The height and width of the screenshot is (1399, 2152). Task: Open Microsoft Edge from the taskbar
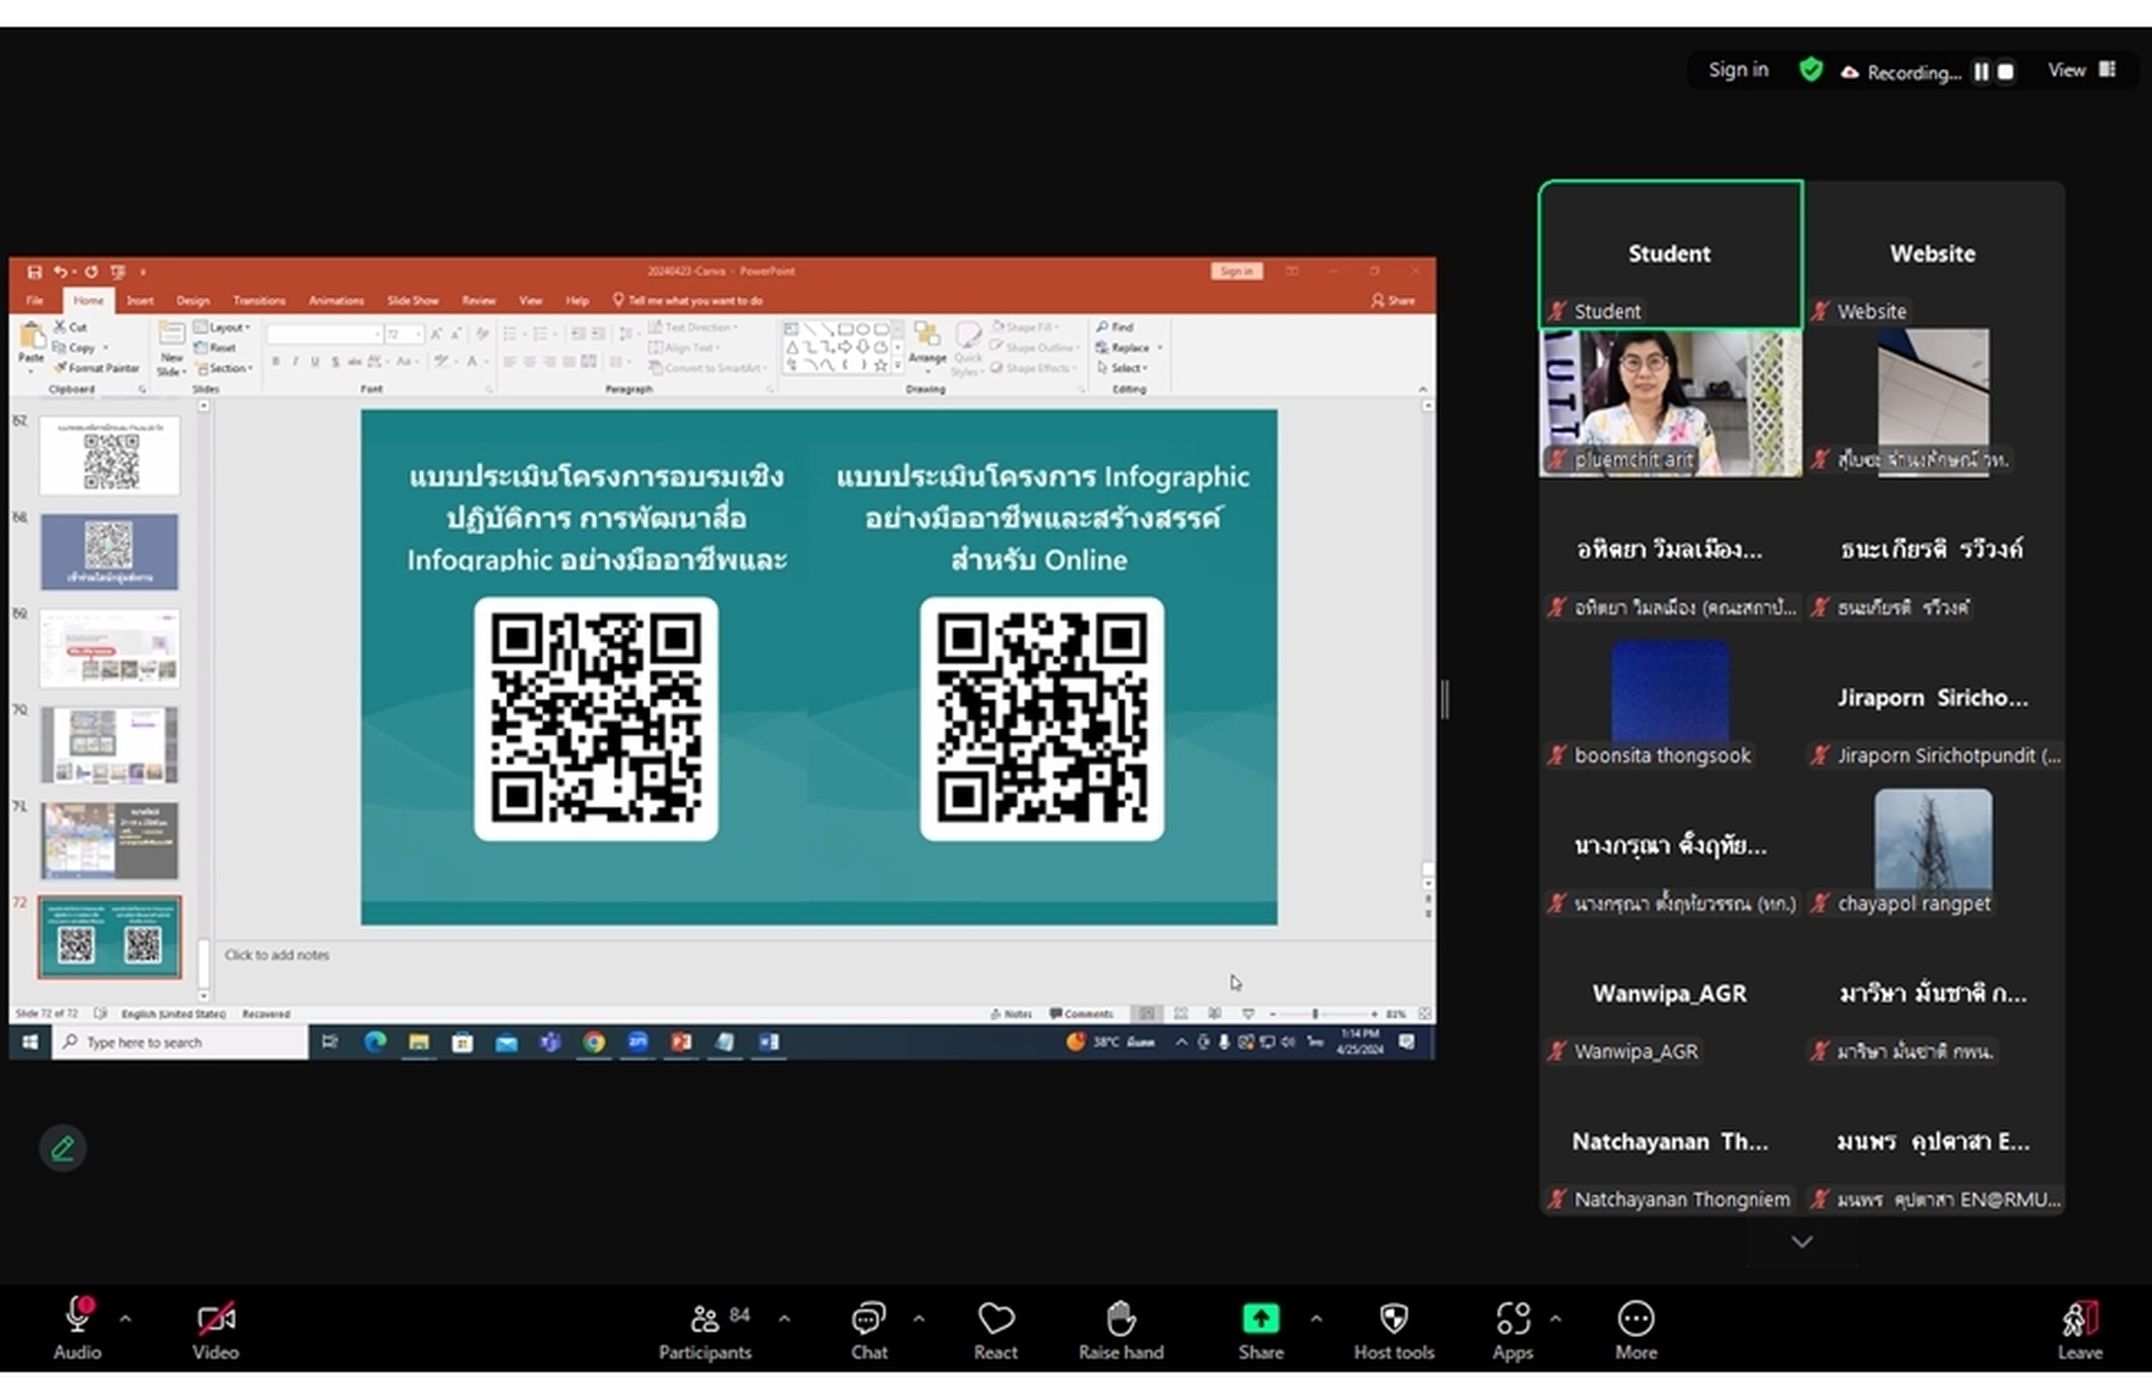(375, 1042)
